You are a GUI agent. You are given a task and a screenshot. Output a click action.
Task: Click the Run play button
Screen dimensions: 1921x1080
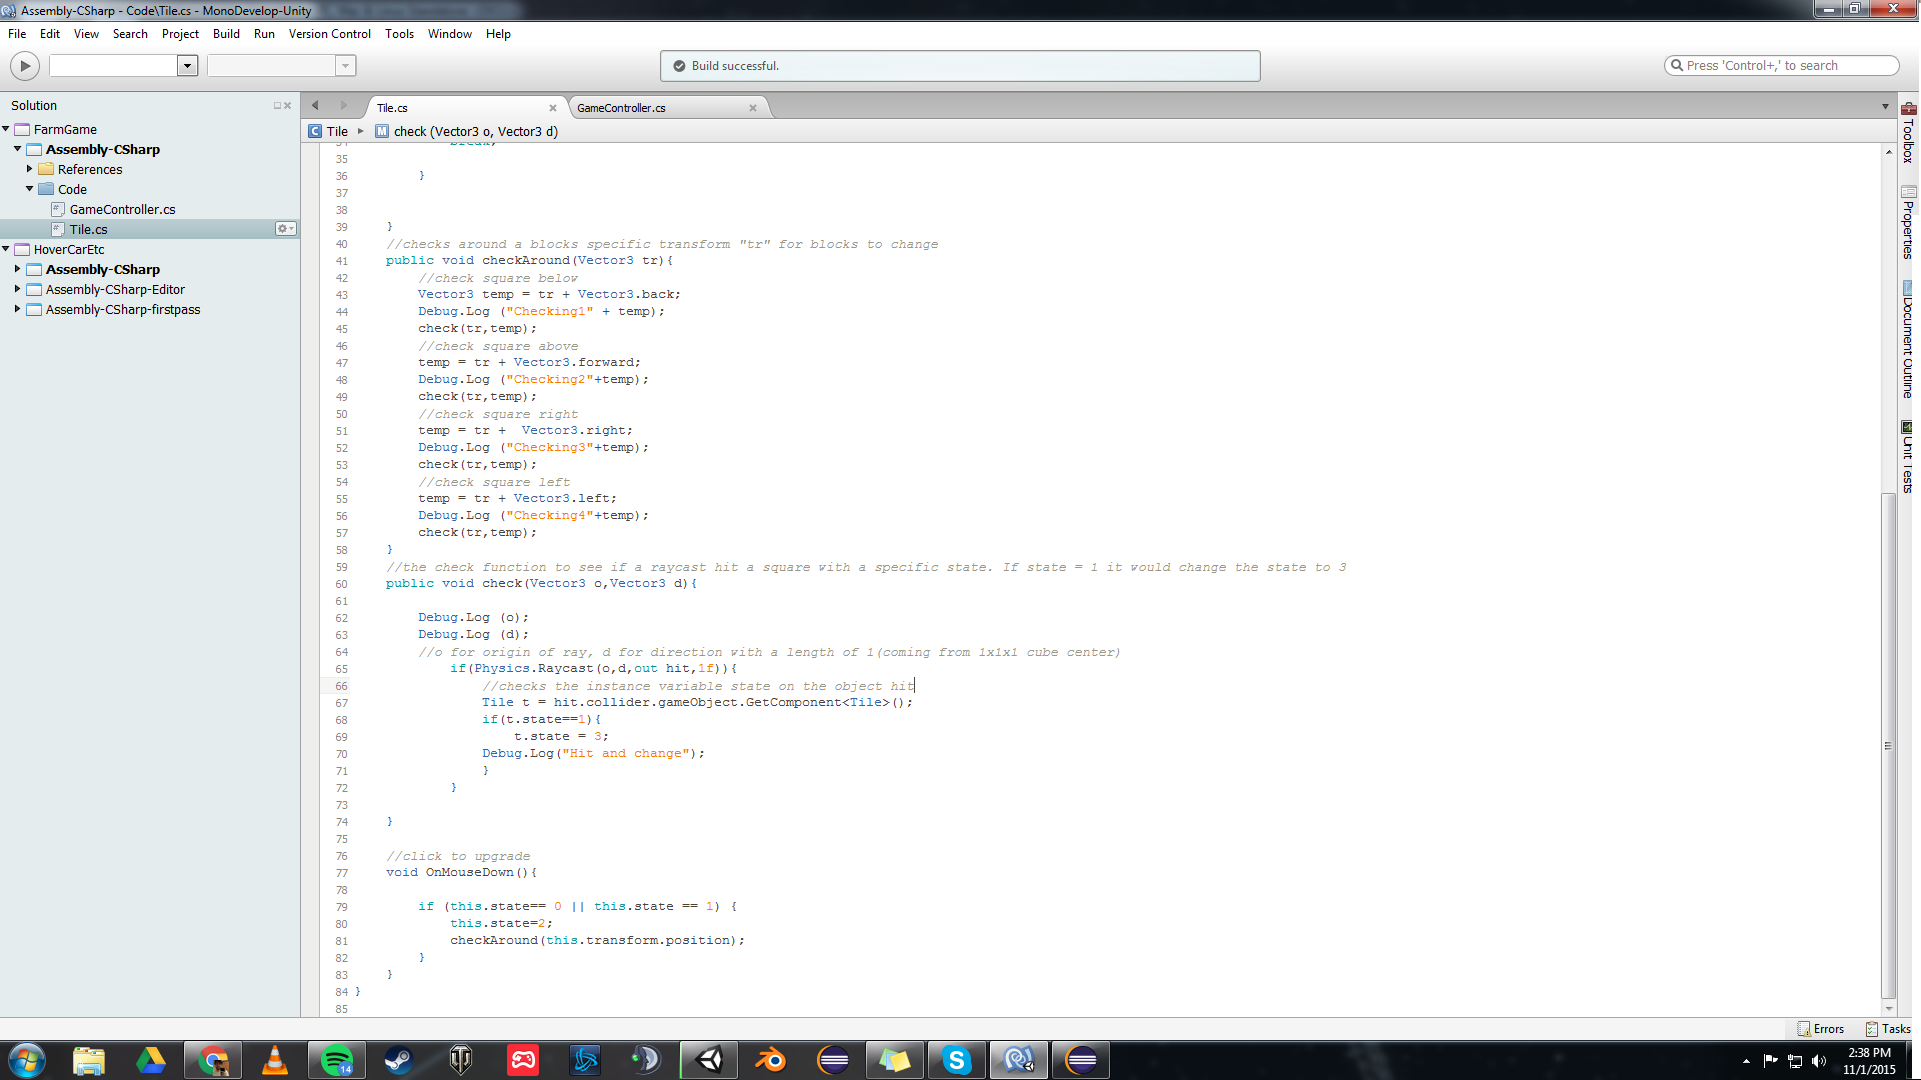point(25,66)
